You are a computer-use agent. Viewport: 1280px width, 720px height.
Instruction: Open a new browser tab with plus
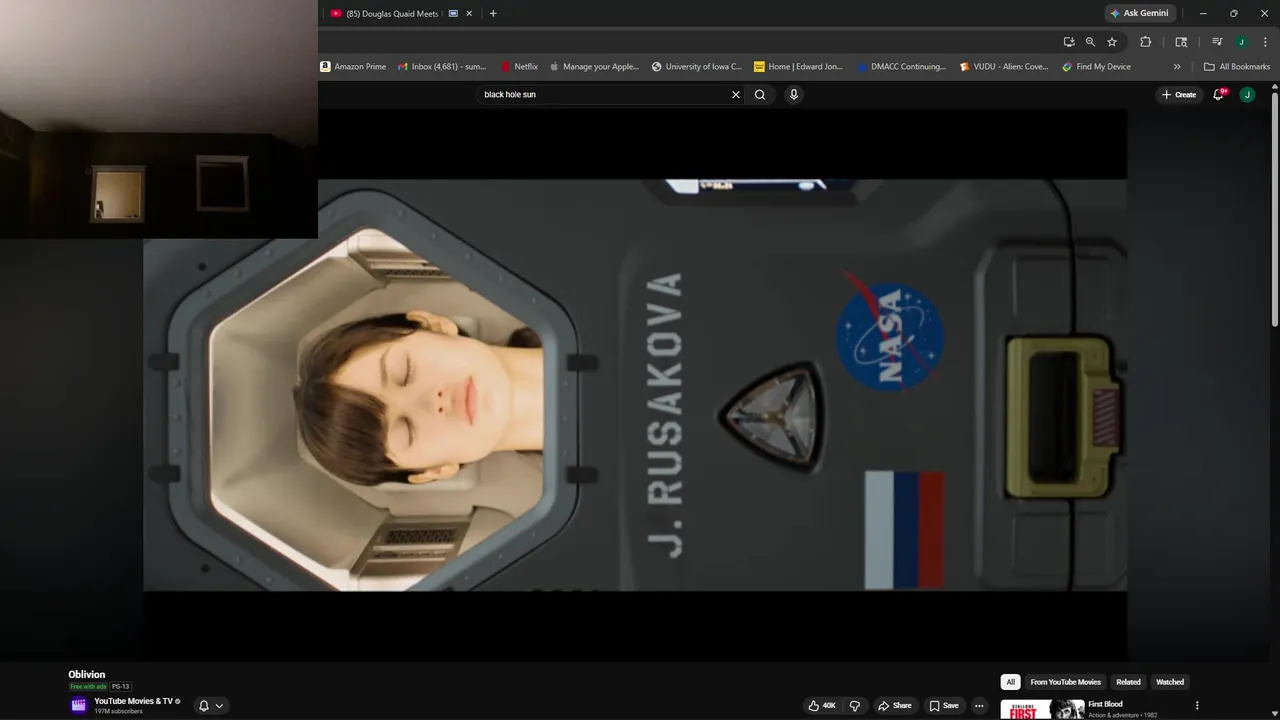tap(493, 14)
